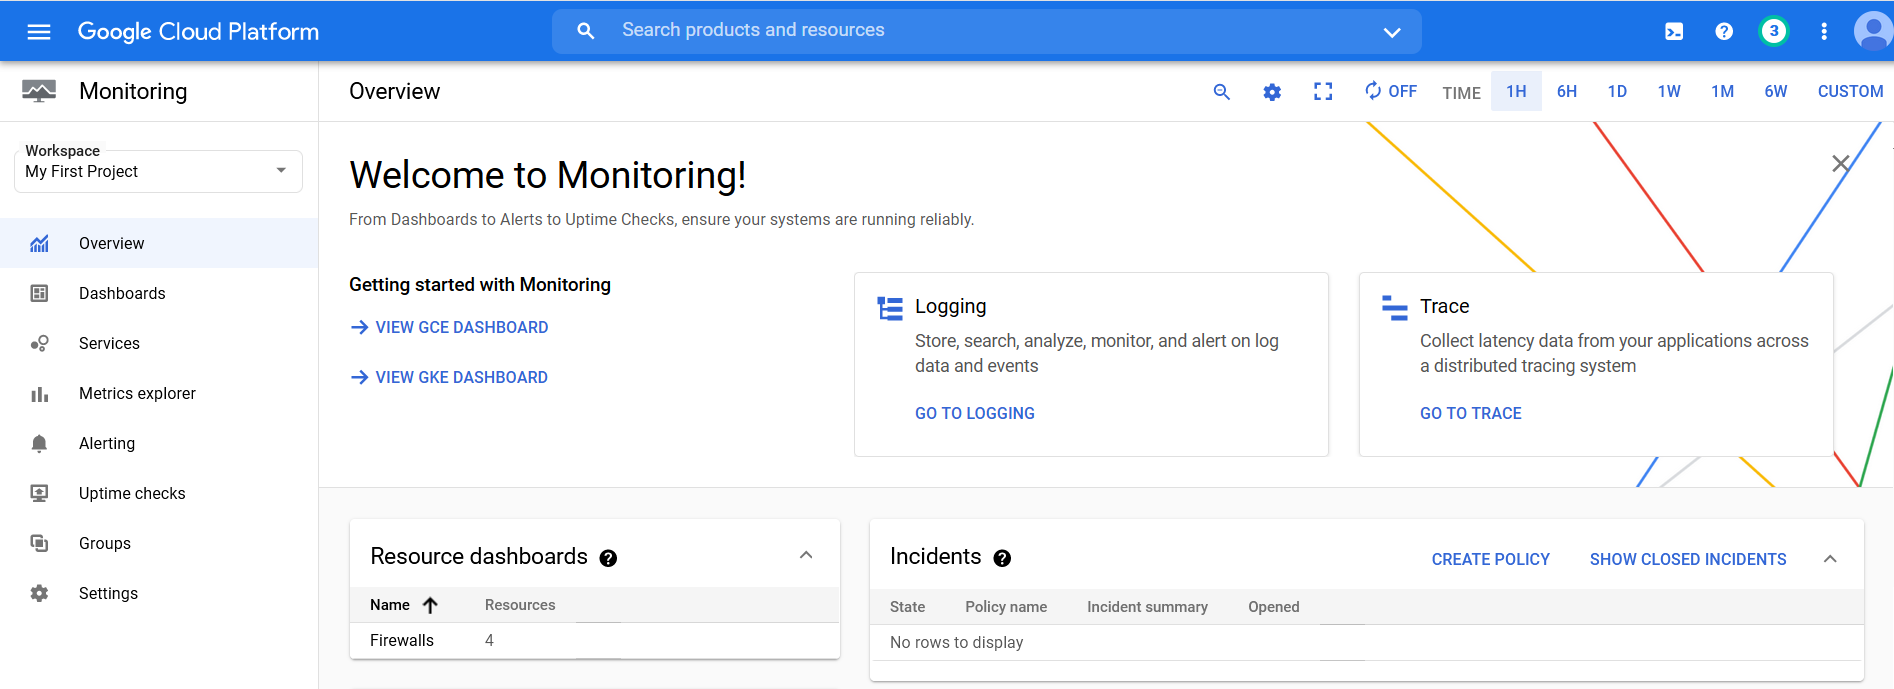Image resolution: width=1894 pixels, height=689 pixels.
Task: Select the 1D time range
Action: click(x=1617, y=91)
